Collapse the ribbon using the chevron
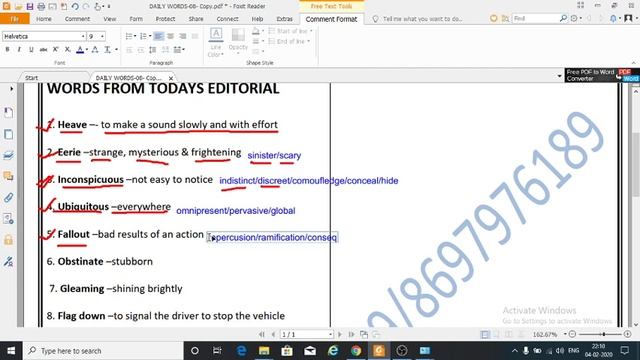Screen dimensions: 640x360 [x=633, y=63]
